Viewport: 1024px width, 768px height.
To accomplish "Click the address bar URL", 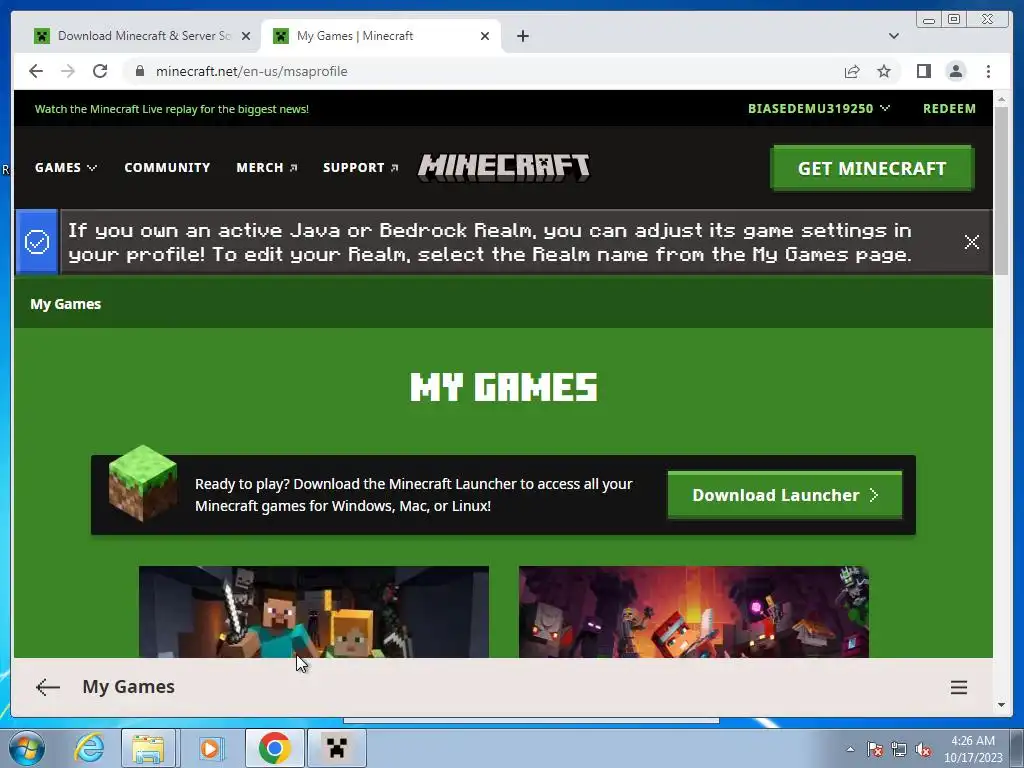I will coord(251,71).
